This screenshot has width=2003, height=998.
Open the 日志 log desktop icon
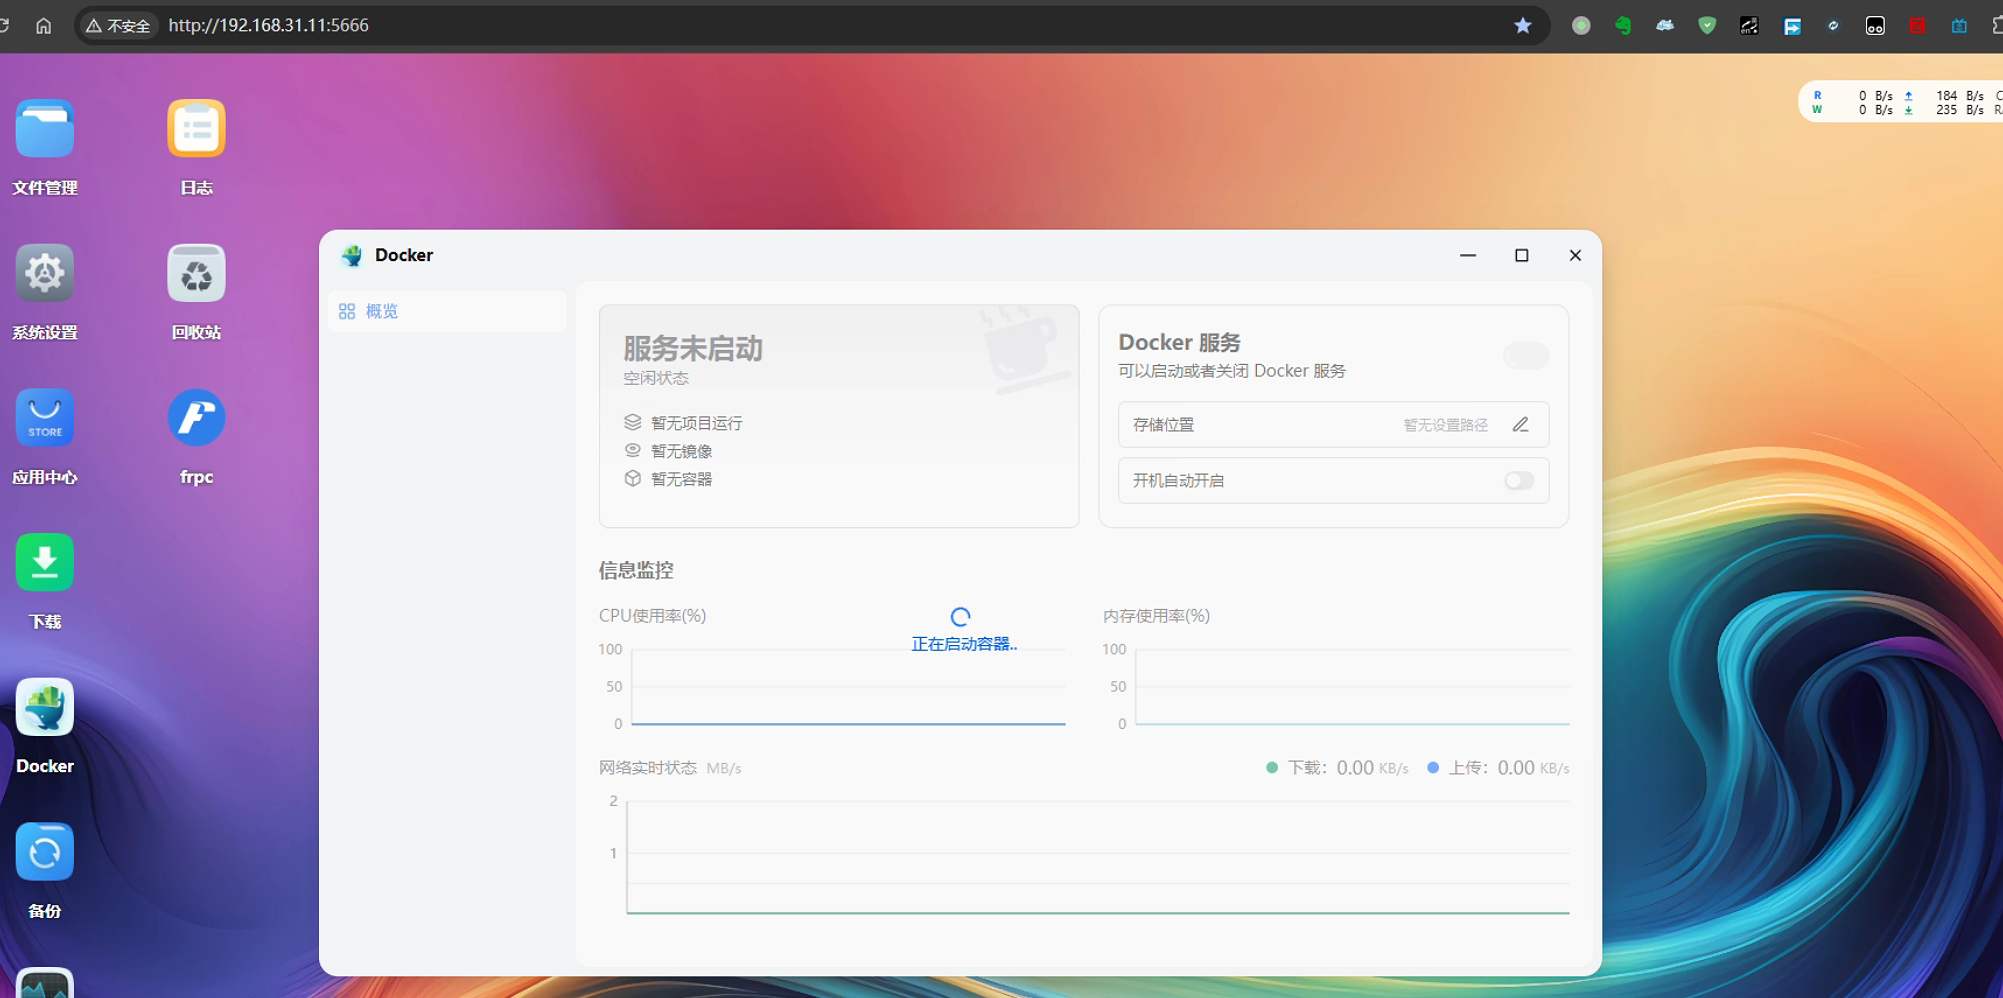click(x=196, y=129)
